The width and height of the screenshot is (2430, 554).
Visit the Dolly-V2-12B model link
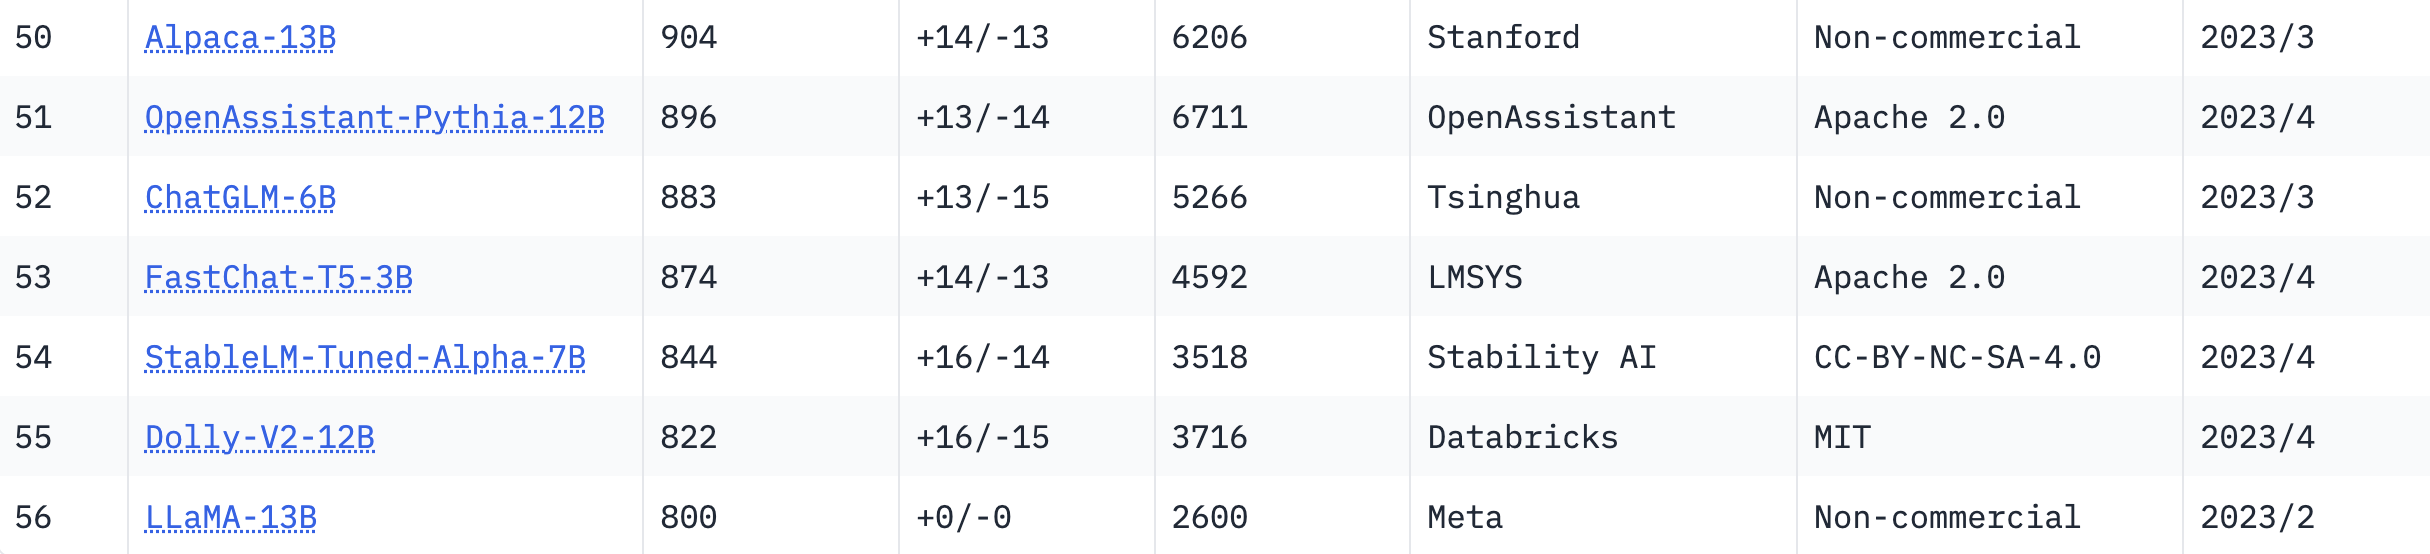tap(260, 438)
